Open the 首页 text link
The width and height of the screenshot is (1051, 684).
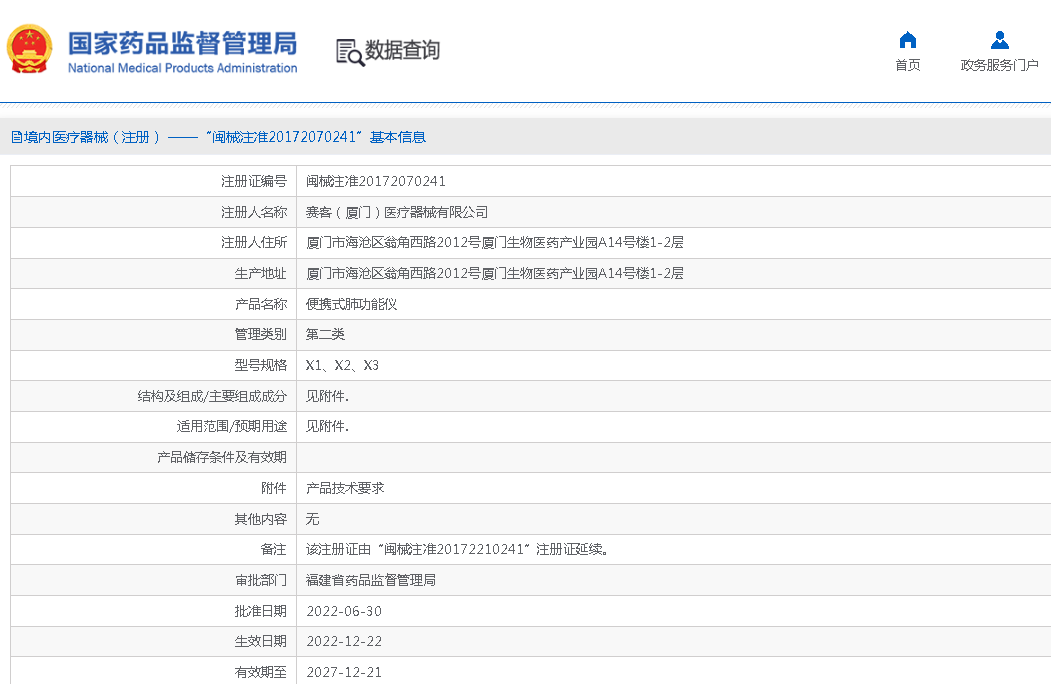tap(907, 65)
